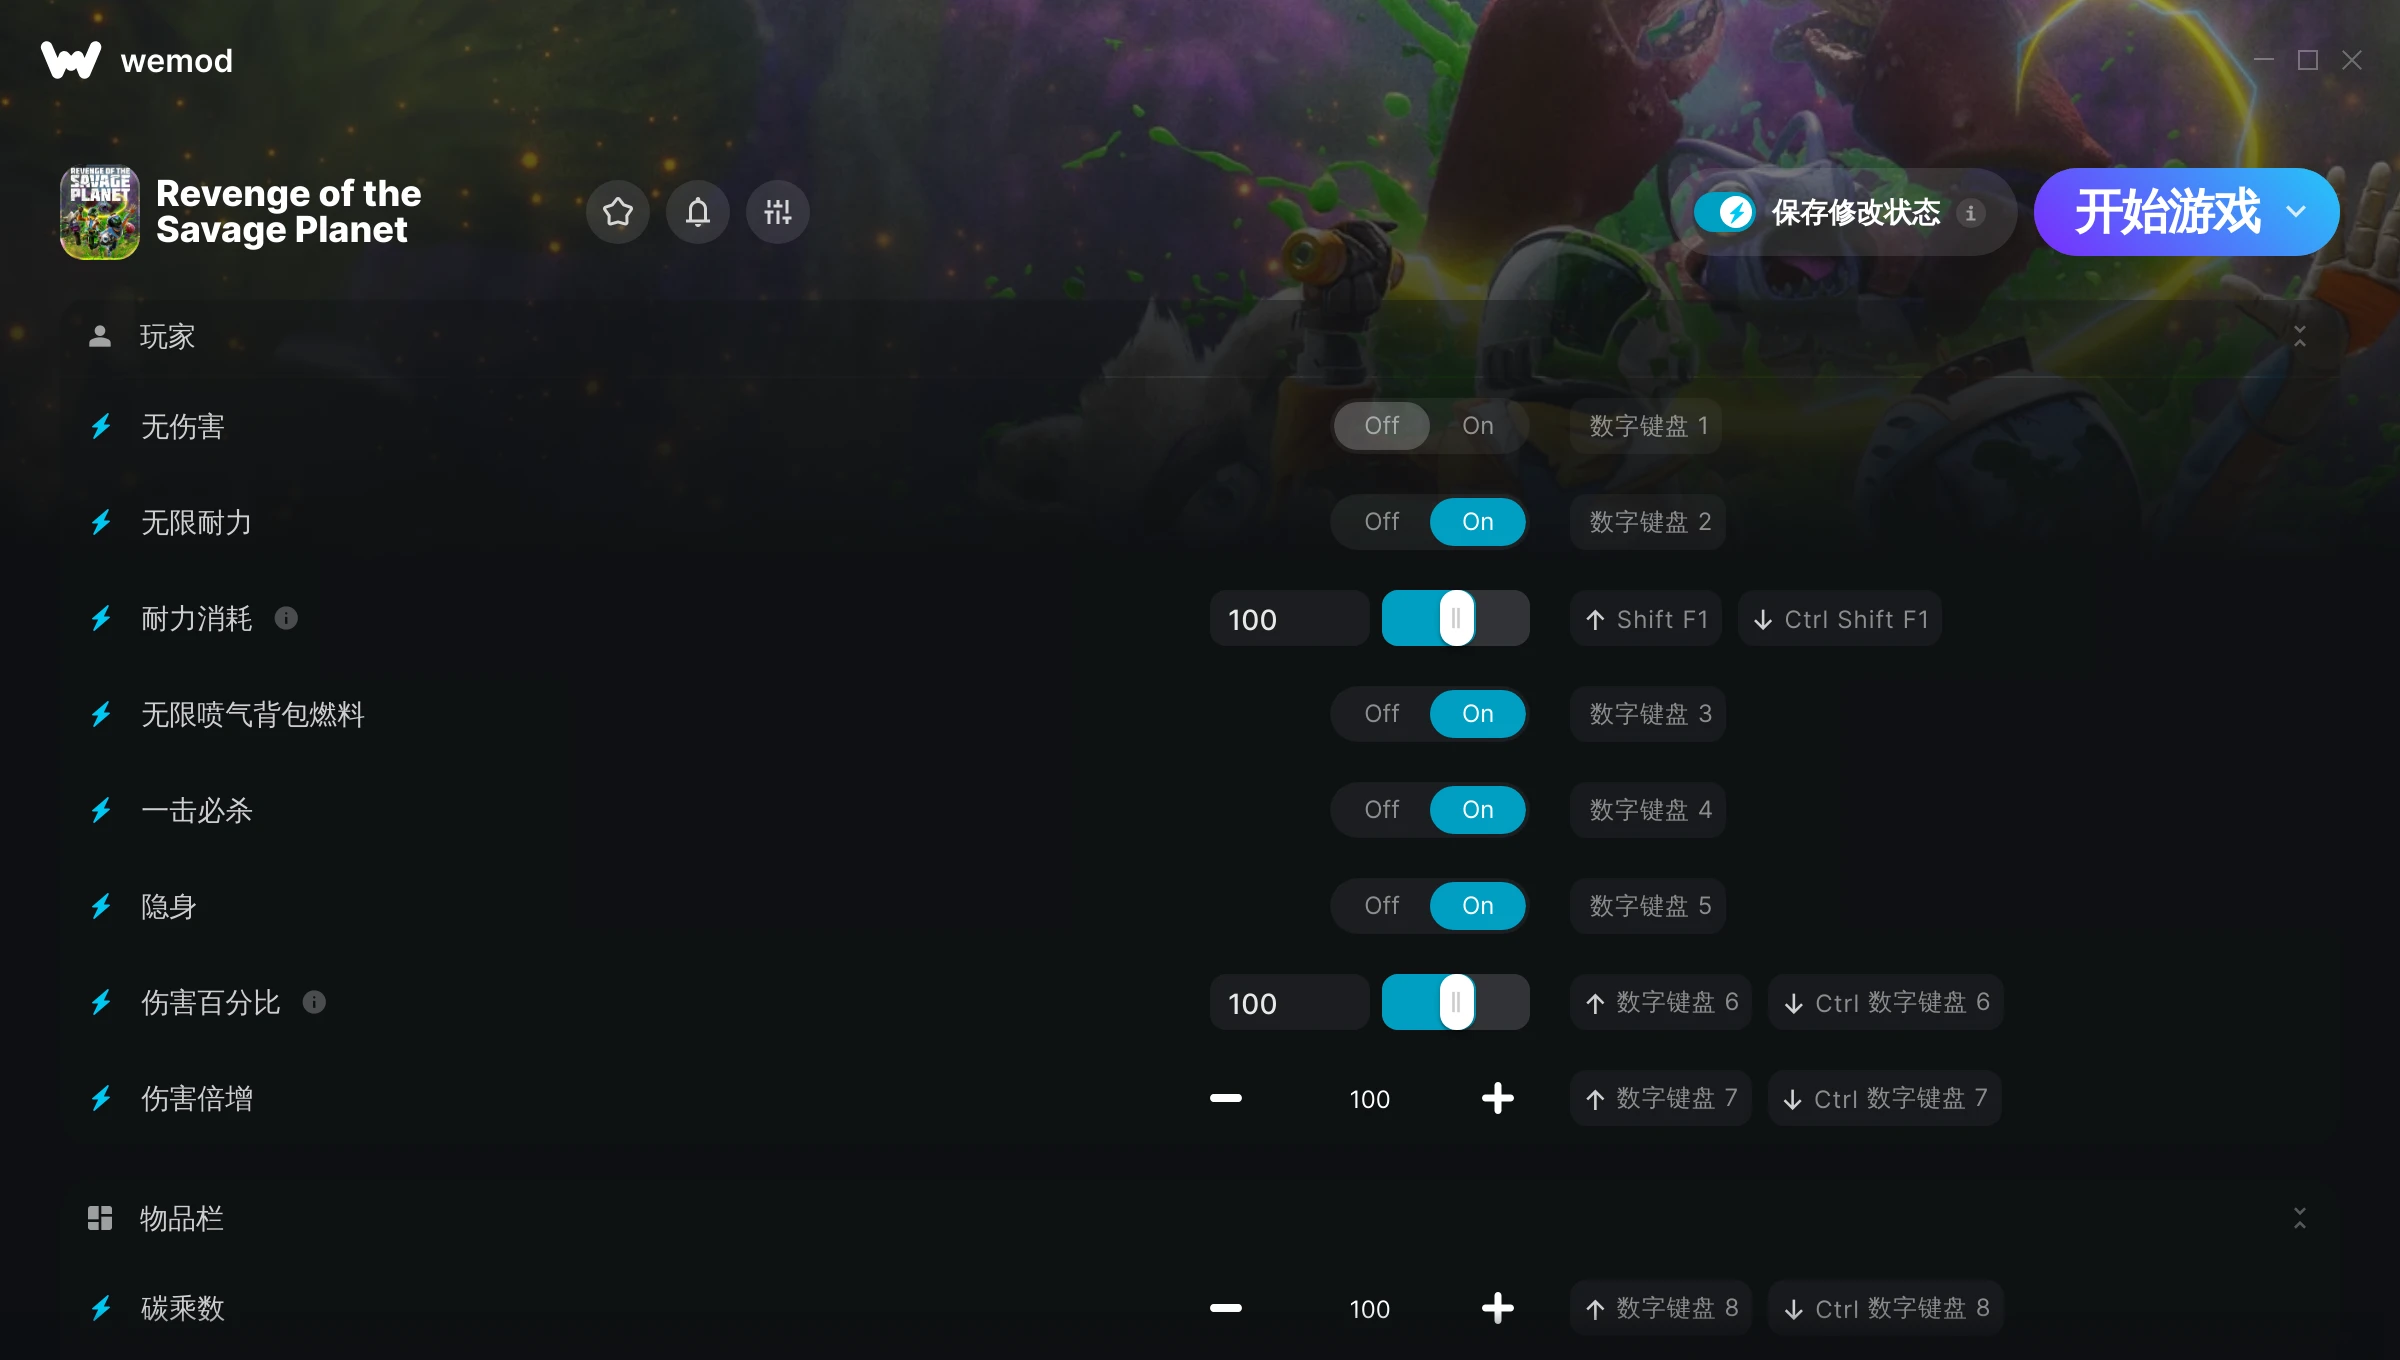
Task: Collapse the 物品栏 section
Action: coord(2299,1218)
